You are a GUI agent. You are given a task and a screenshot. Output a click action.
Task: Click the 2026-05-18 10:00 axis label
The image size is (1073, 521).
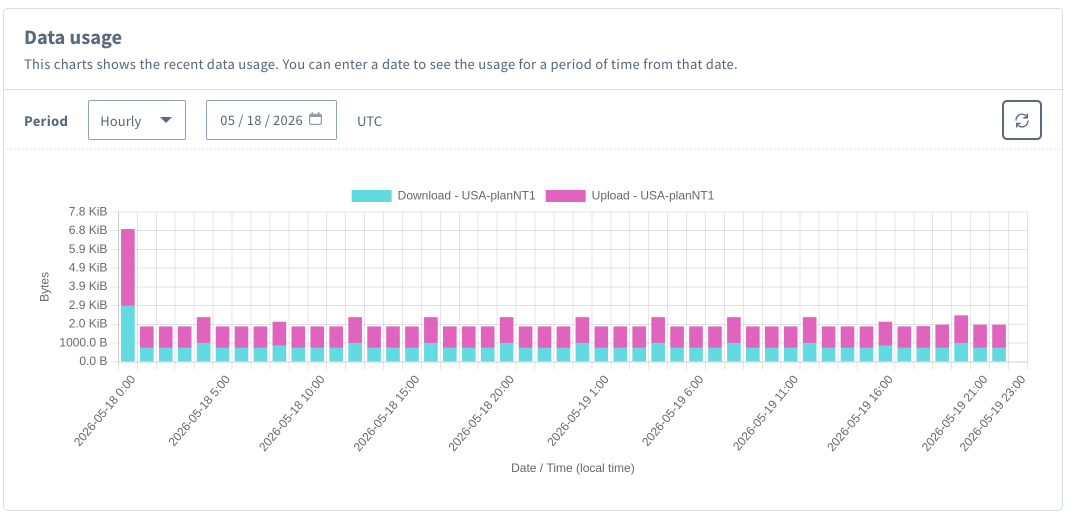pyautogui.click(x=294, y=412)
